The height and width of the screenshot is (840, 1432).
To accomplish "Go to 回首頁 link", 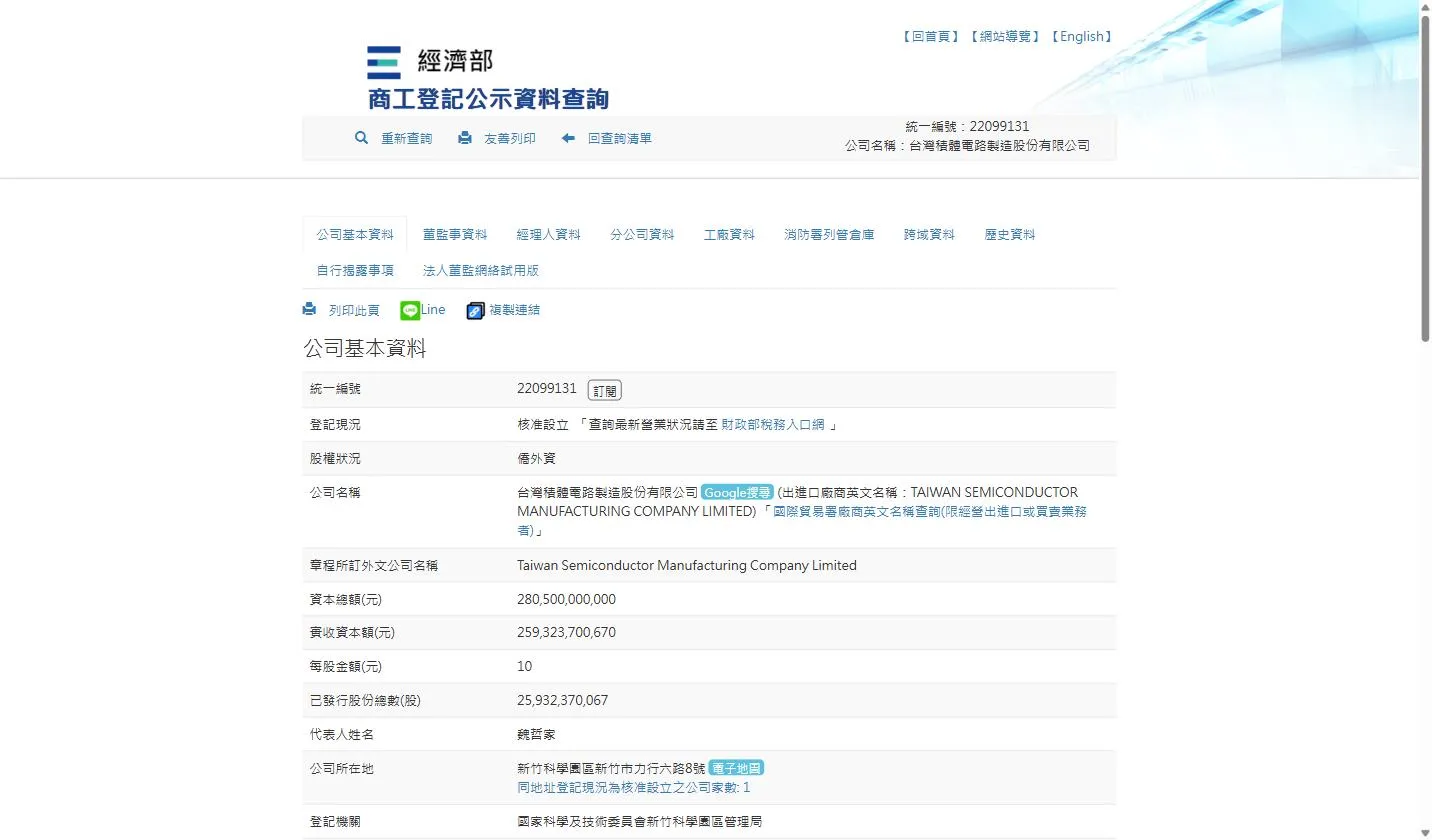I will [930, 37].
